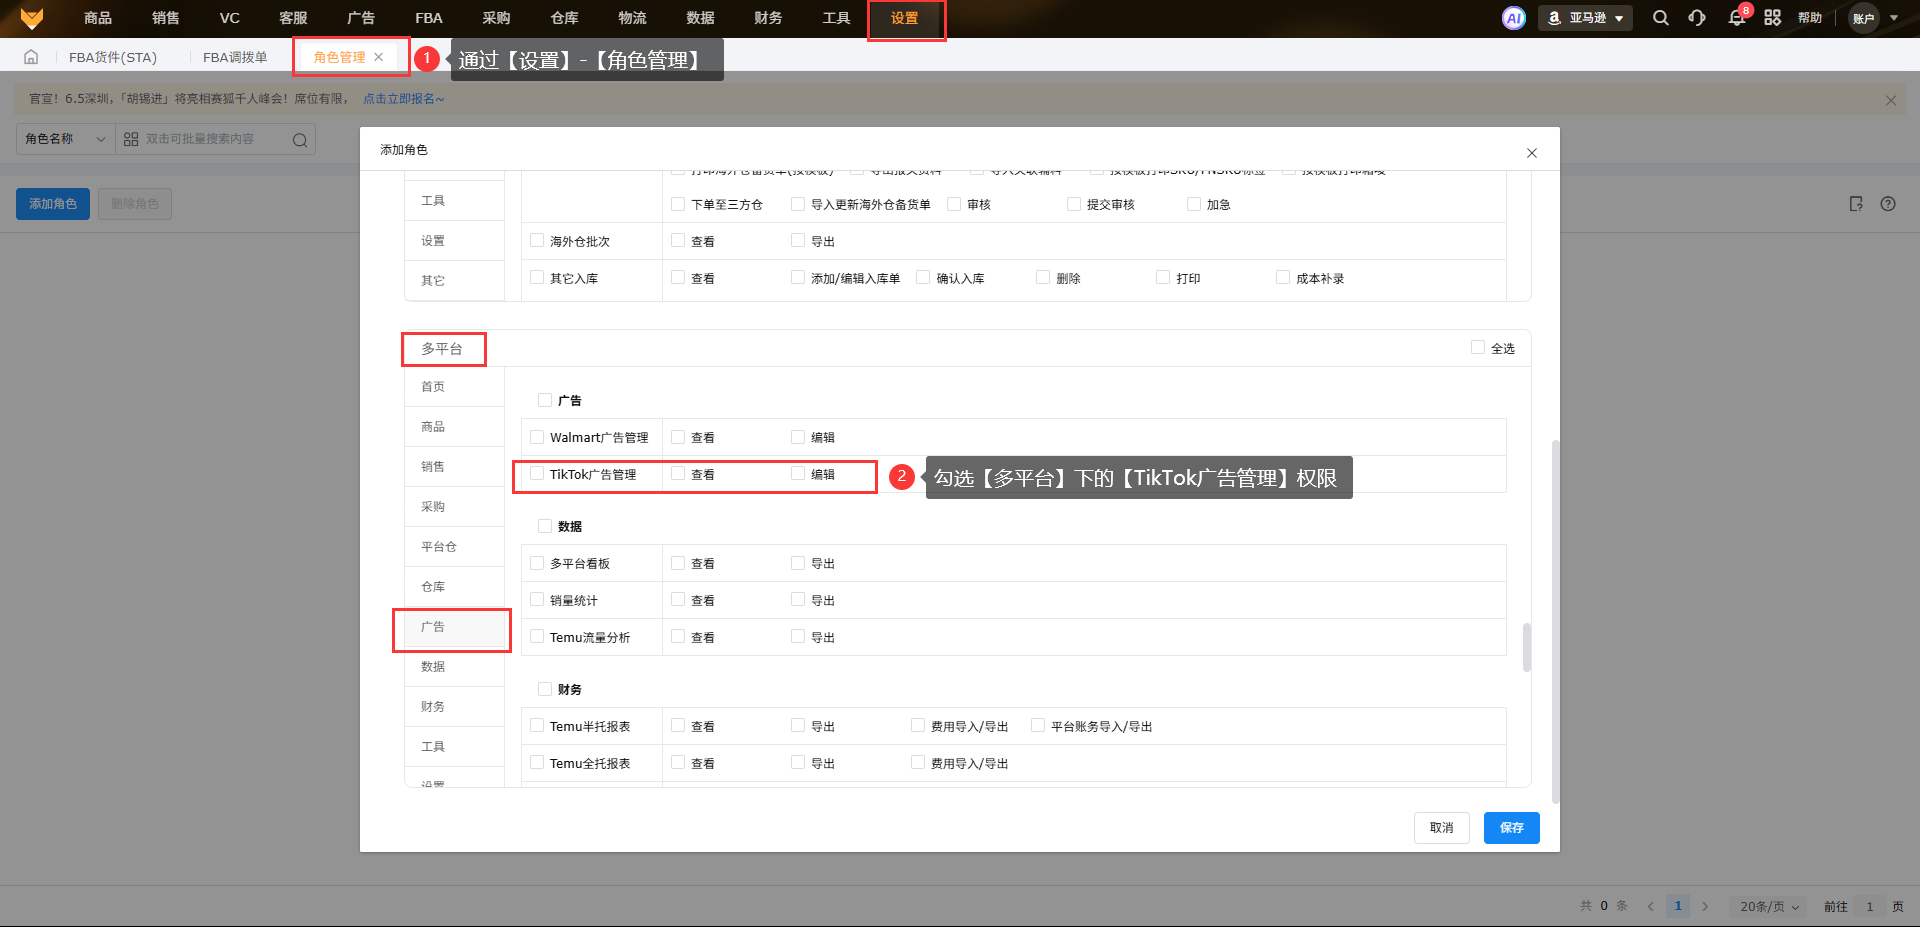Tick 费用导入/导出 for Temu全托报表
The height and width of the screenshot is (927, 1920).
[918, 763]
